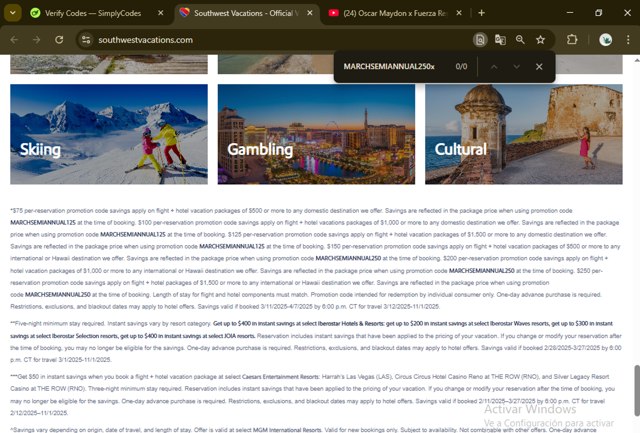The width and height of the screenshot is (640, 433).
Task: Switch to Oscar Maydon YouTube tab
Action: (x=396, y=13)
